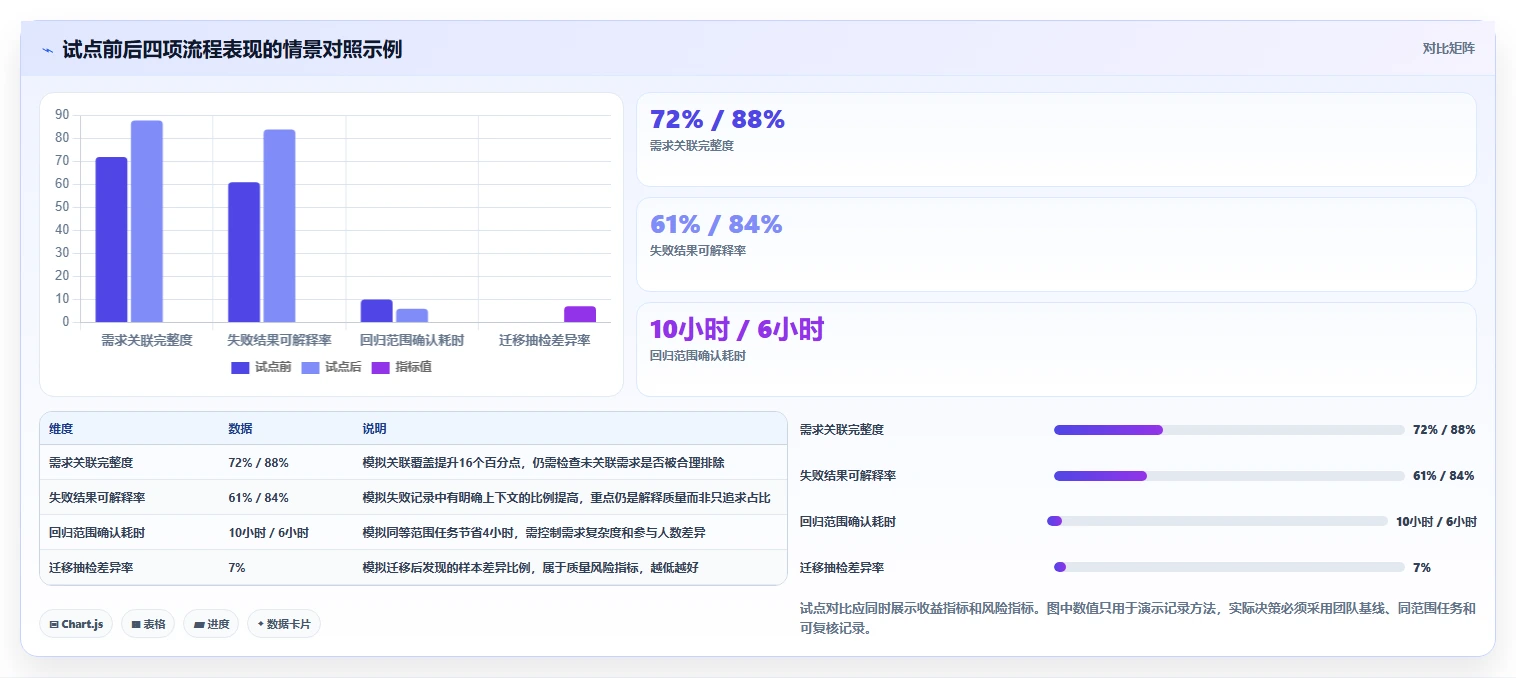Viewport: 1516px width, 678px height.
Task: Click the 数据 column header
Action: click(240, 429)
